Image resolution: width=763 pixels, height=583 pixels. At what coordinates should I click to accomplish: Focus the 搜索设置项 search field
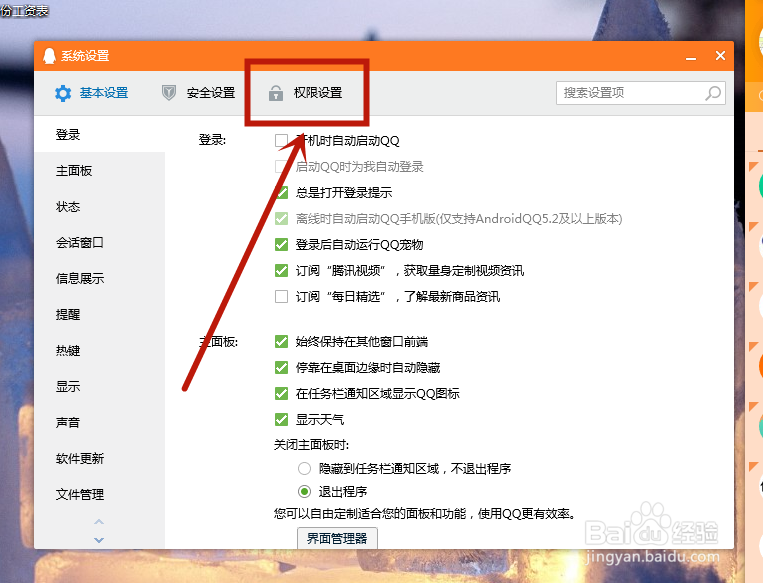640,93
